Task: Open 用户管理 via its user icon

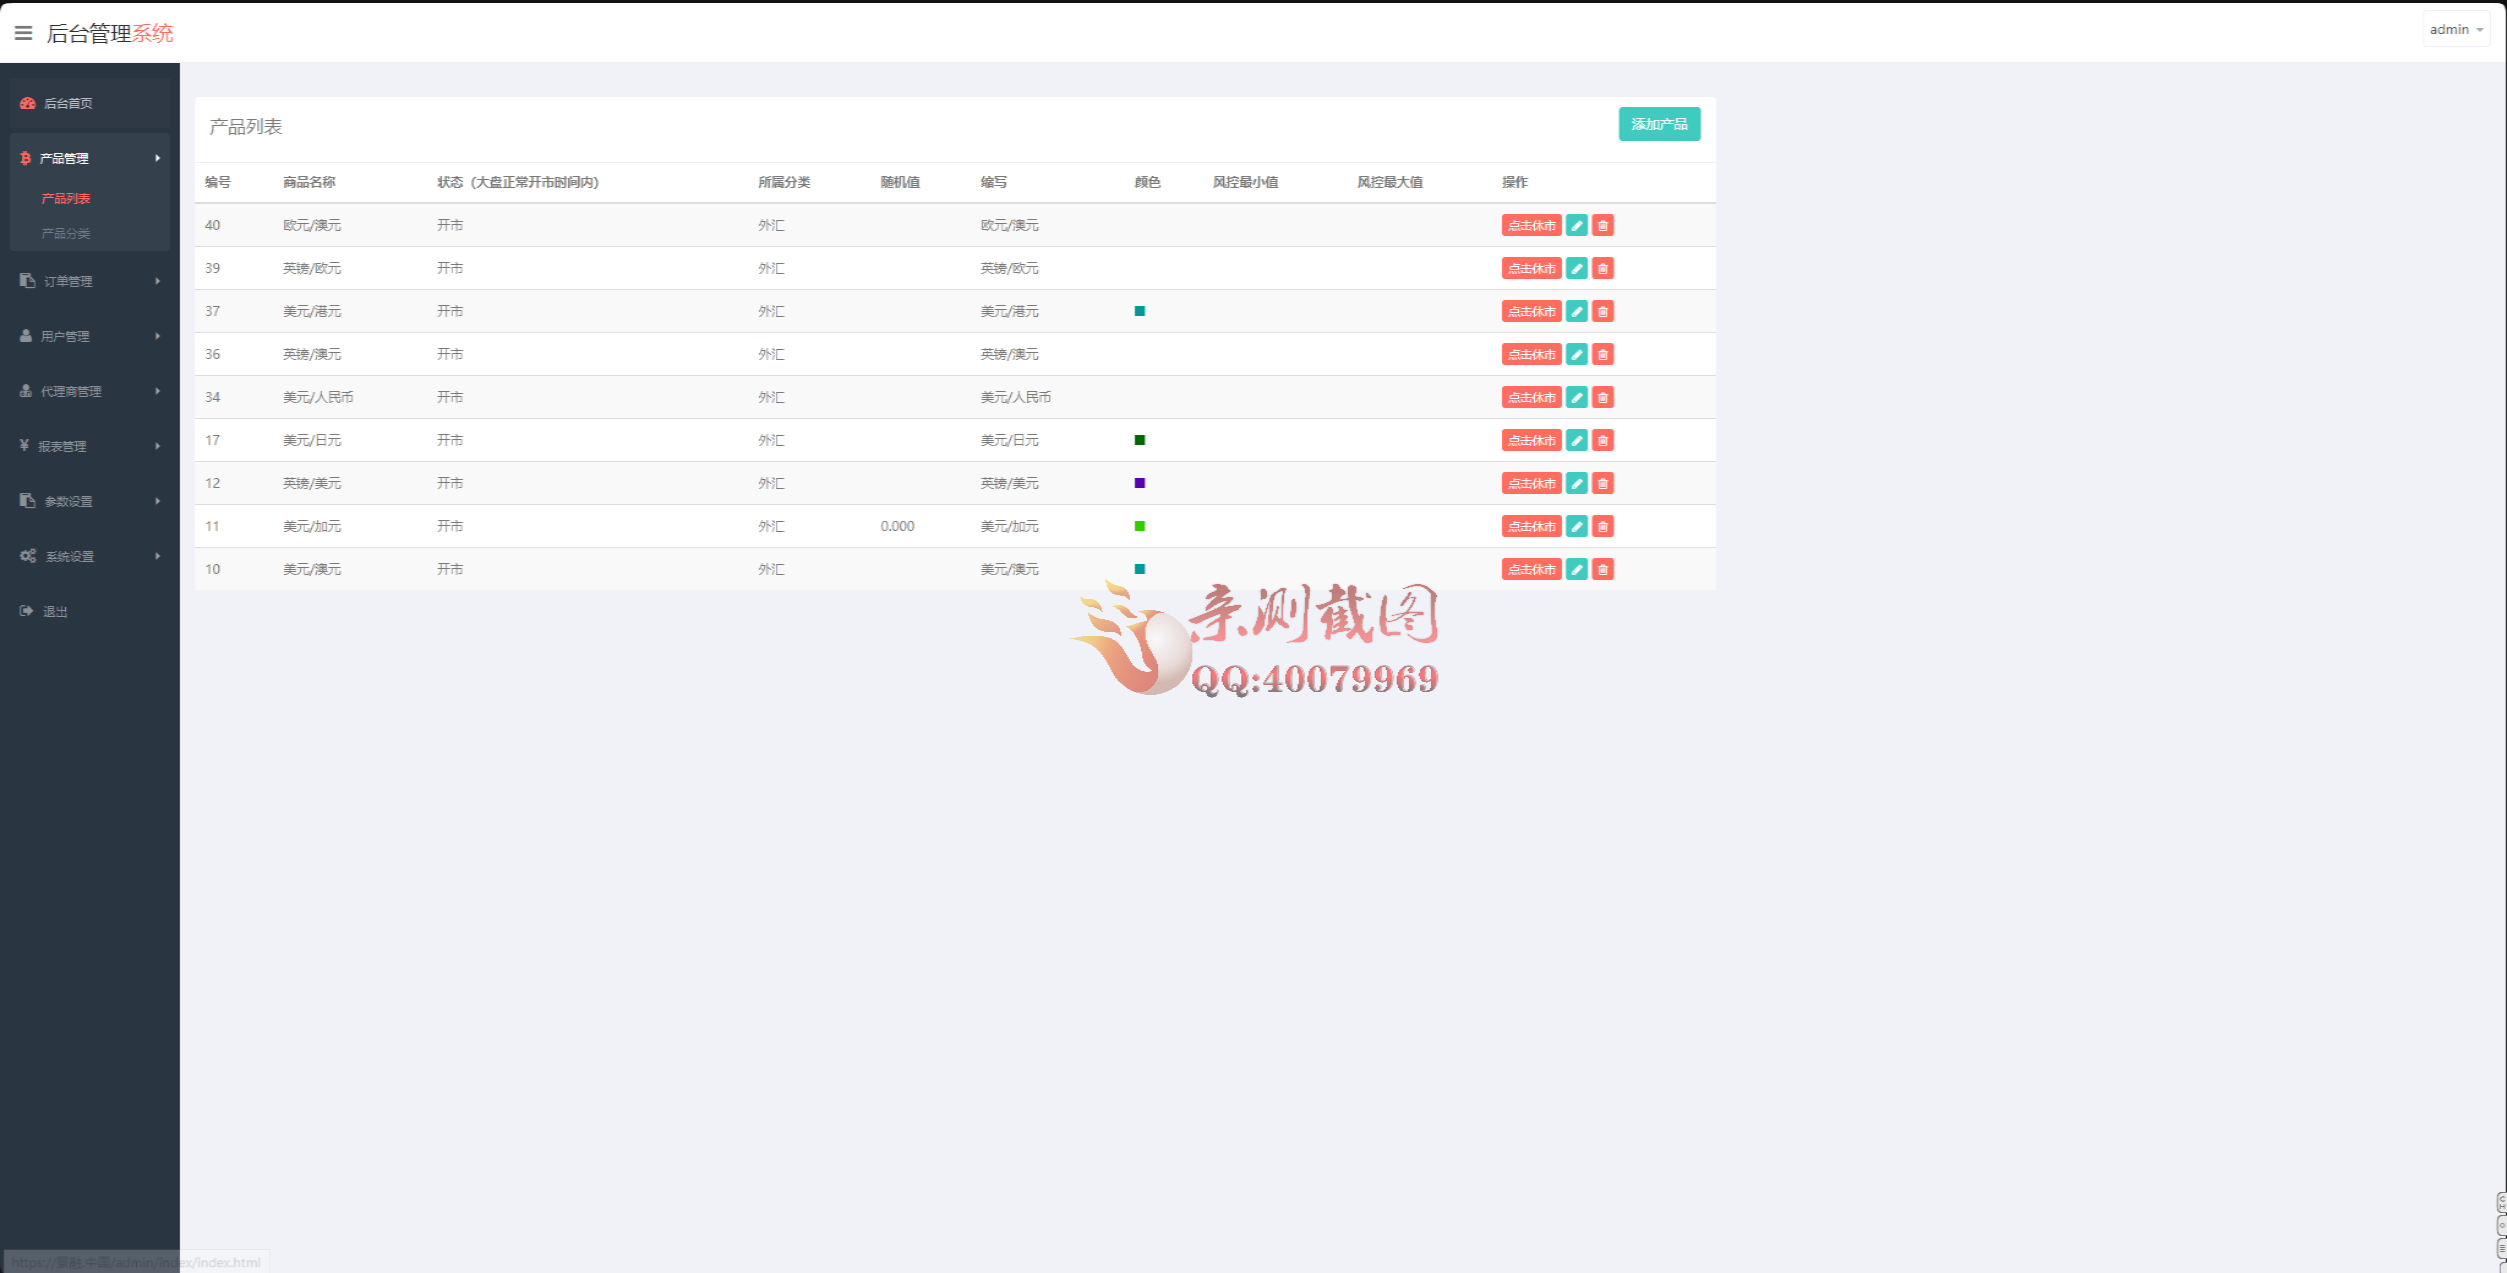Action: (26, 336)
